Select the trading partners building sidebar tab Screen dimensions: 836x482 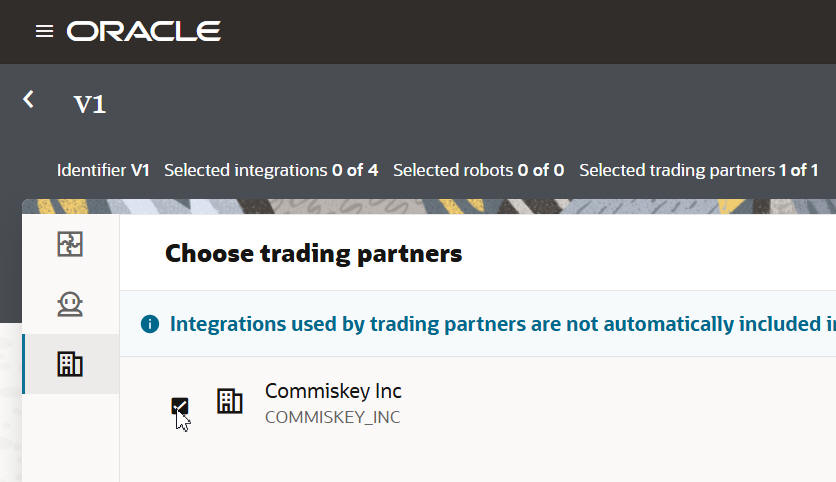[70, 364]
